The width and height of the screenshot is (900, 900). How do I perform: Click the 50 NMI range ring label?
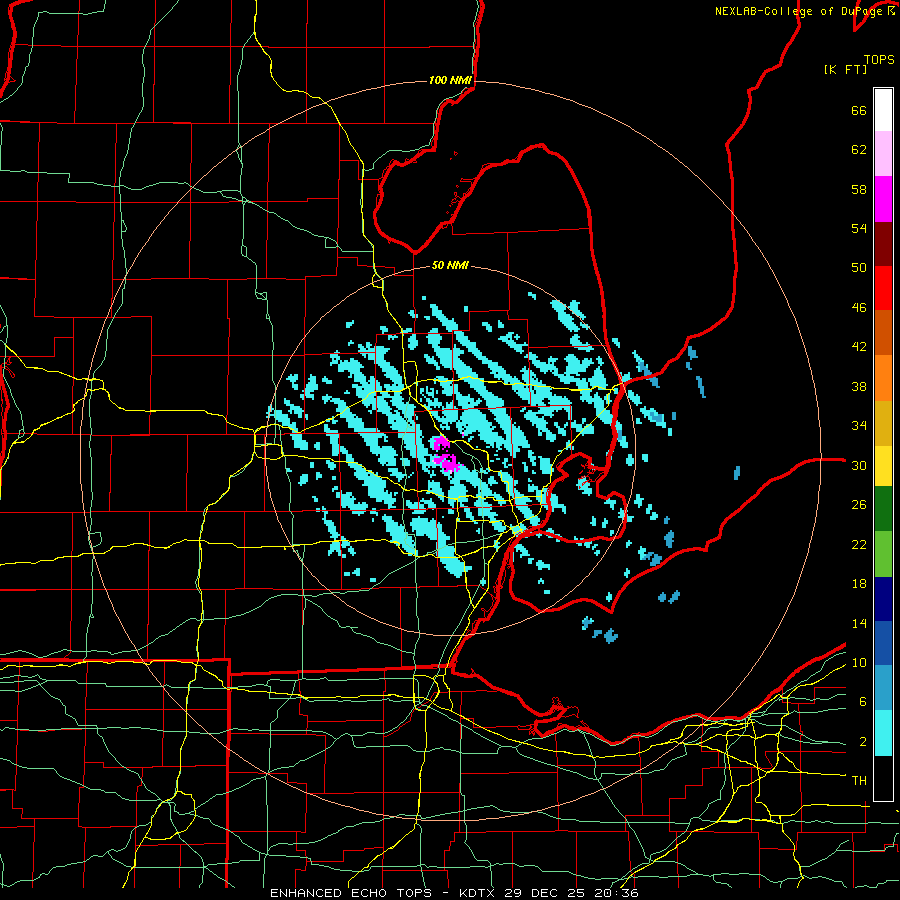[x=450, y=265]
